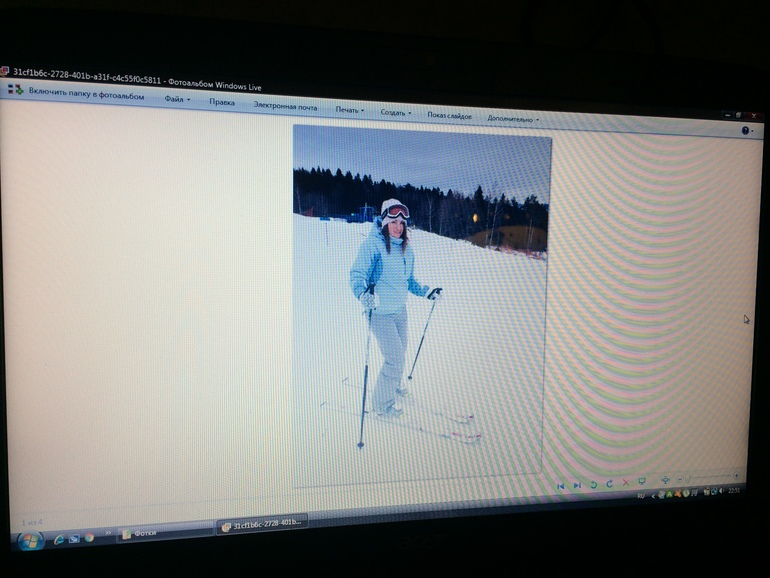This screenshot has height=578, width=770.
Task: Expand the Создать dropdown
Action: click(x=396, y=112)
